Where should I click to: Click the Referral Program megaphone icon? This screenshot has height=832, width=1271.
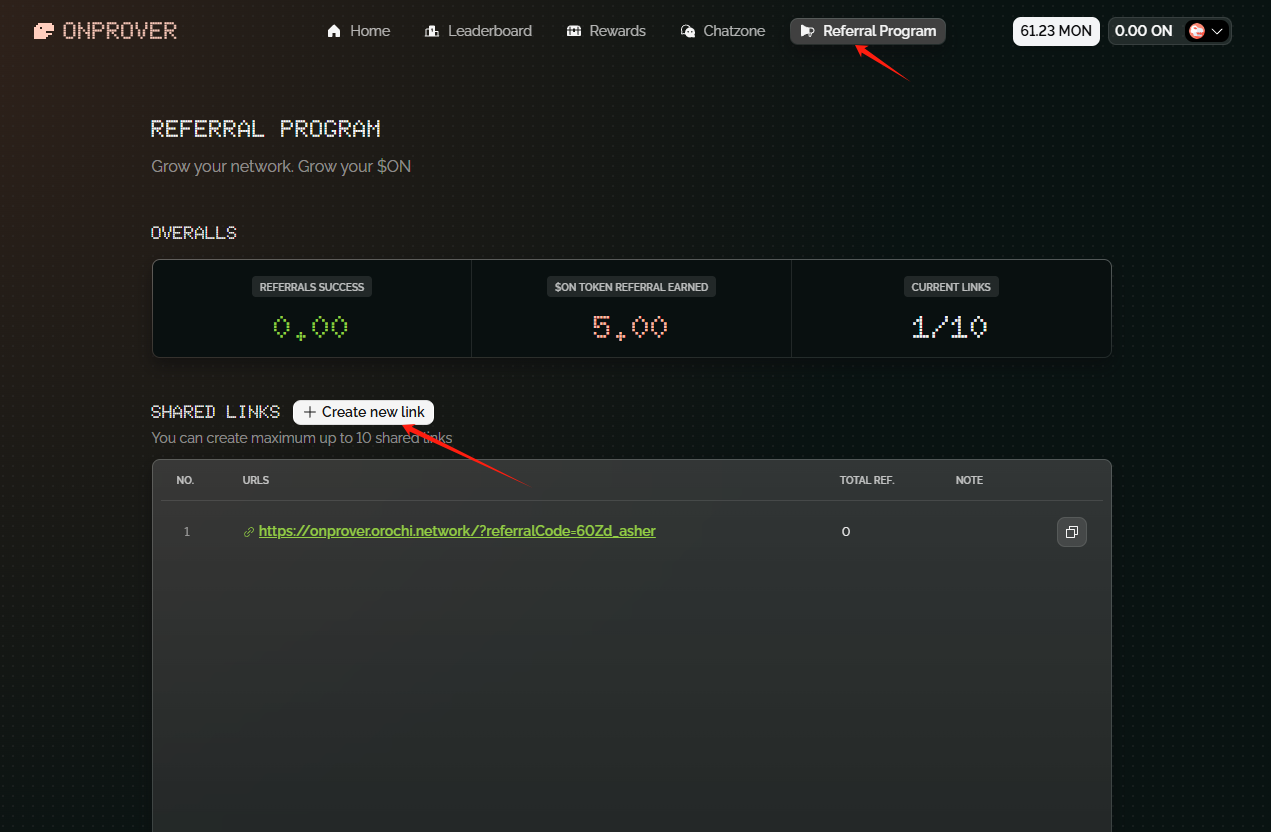[808, 31]
